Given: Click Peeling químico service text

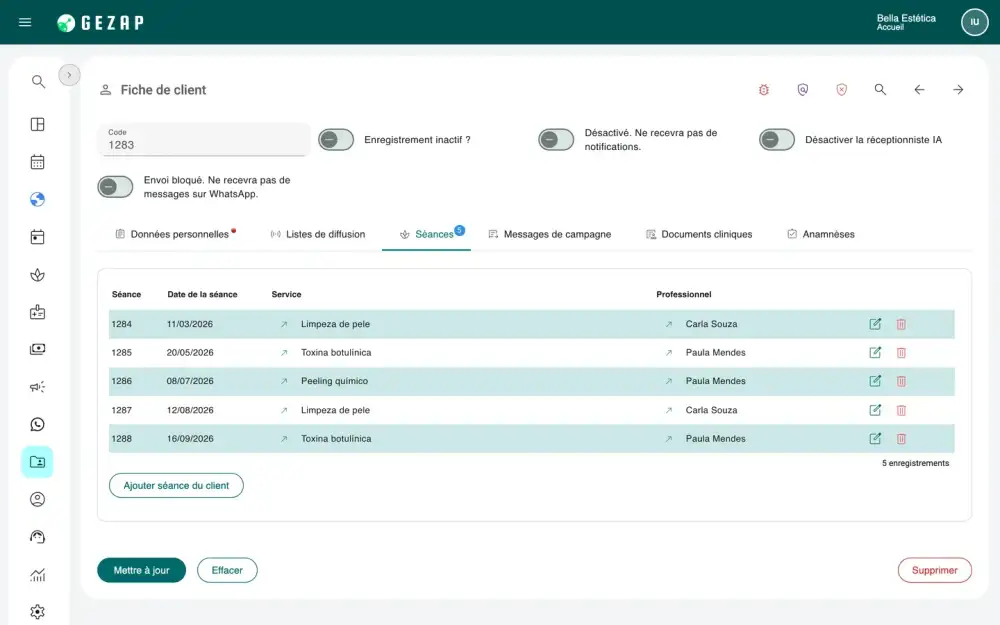Looking at the screenshot, I should 334,381.
